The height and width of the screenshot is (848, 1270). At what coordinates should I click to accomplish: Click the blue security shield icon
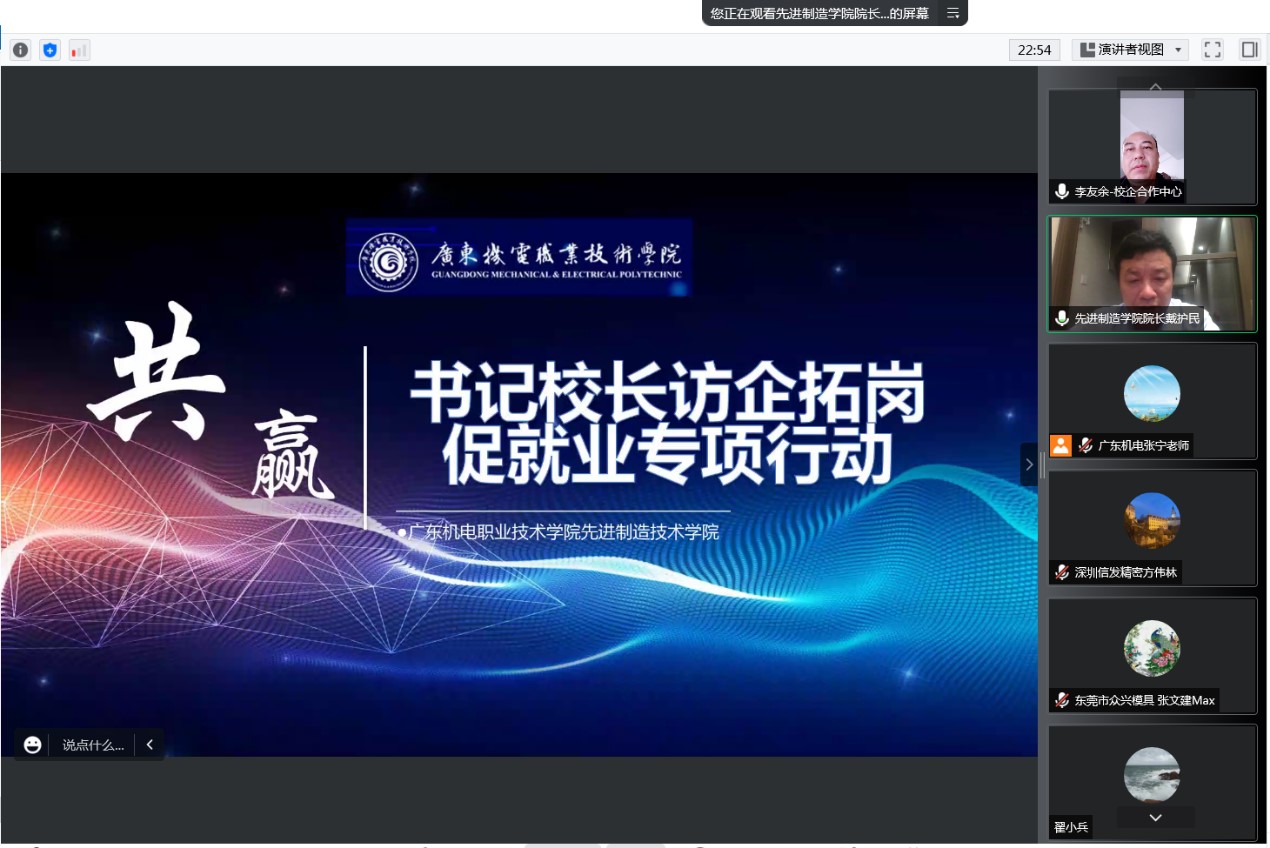tap(50, 50)
